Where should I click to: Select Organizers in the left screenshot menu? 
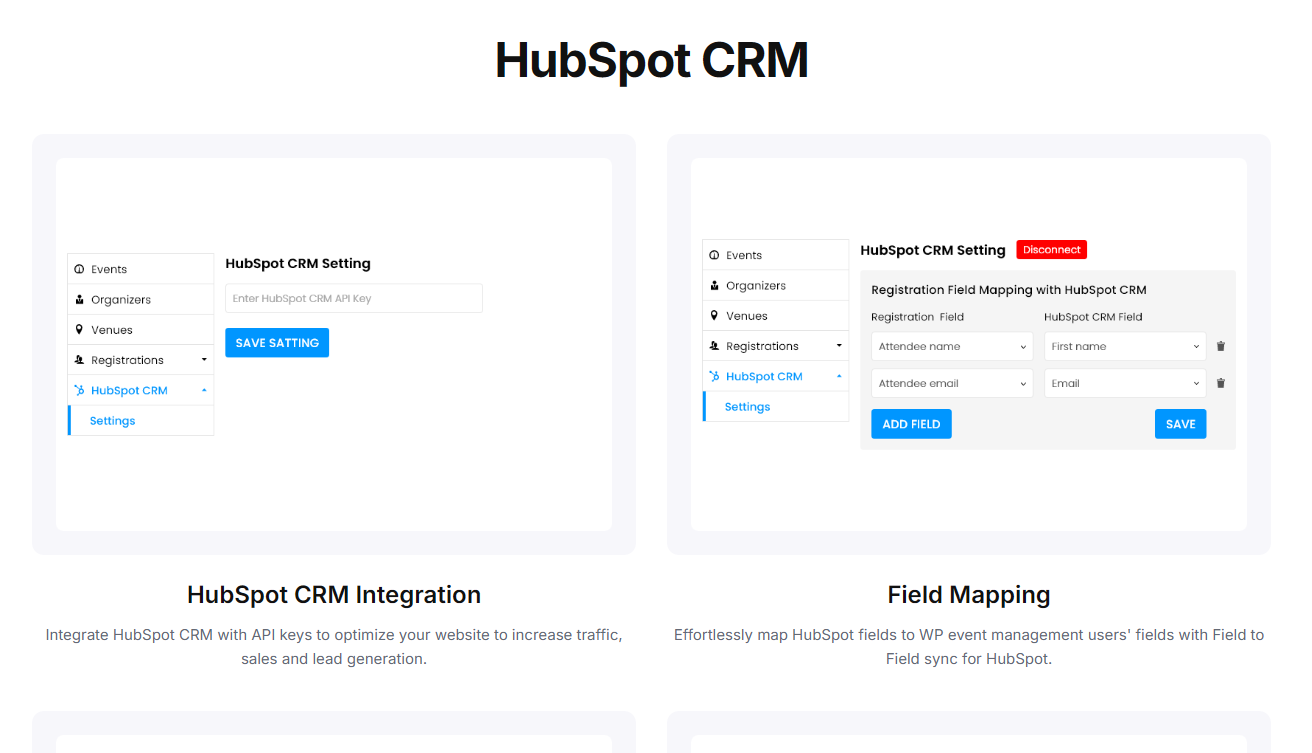click(x=141, y=299)
